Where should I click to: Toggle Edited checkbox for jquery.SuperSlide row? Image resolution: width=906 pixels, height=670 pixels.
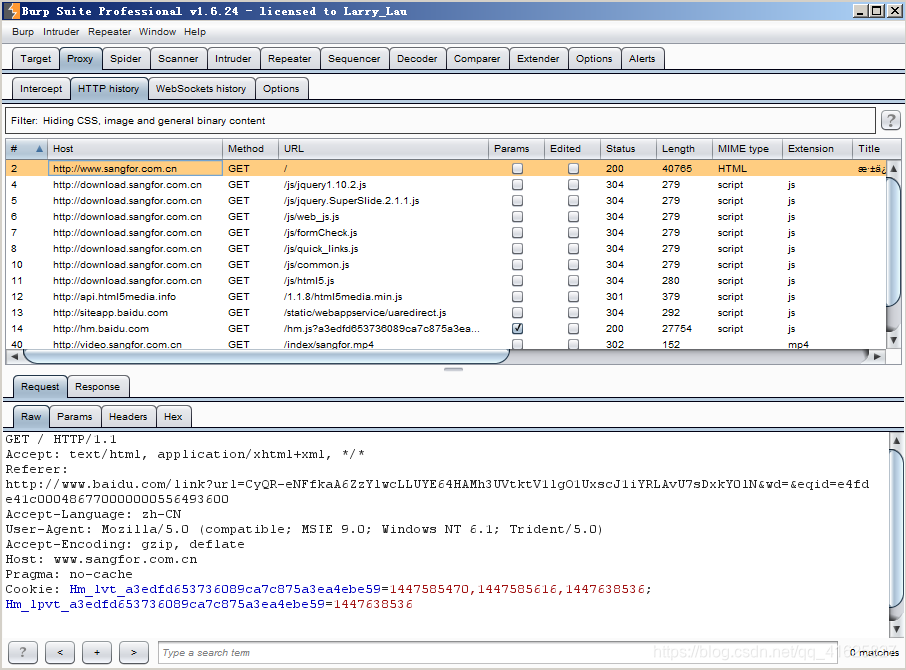click(573, 200)
